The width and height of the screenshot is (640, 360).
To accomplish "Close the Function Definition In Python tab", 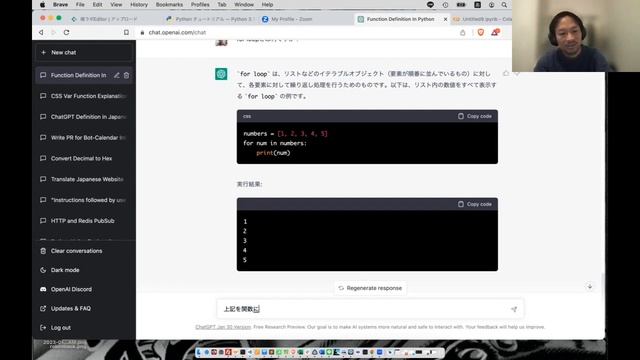I will [x=445, y=19].
